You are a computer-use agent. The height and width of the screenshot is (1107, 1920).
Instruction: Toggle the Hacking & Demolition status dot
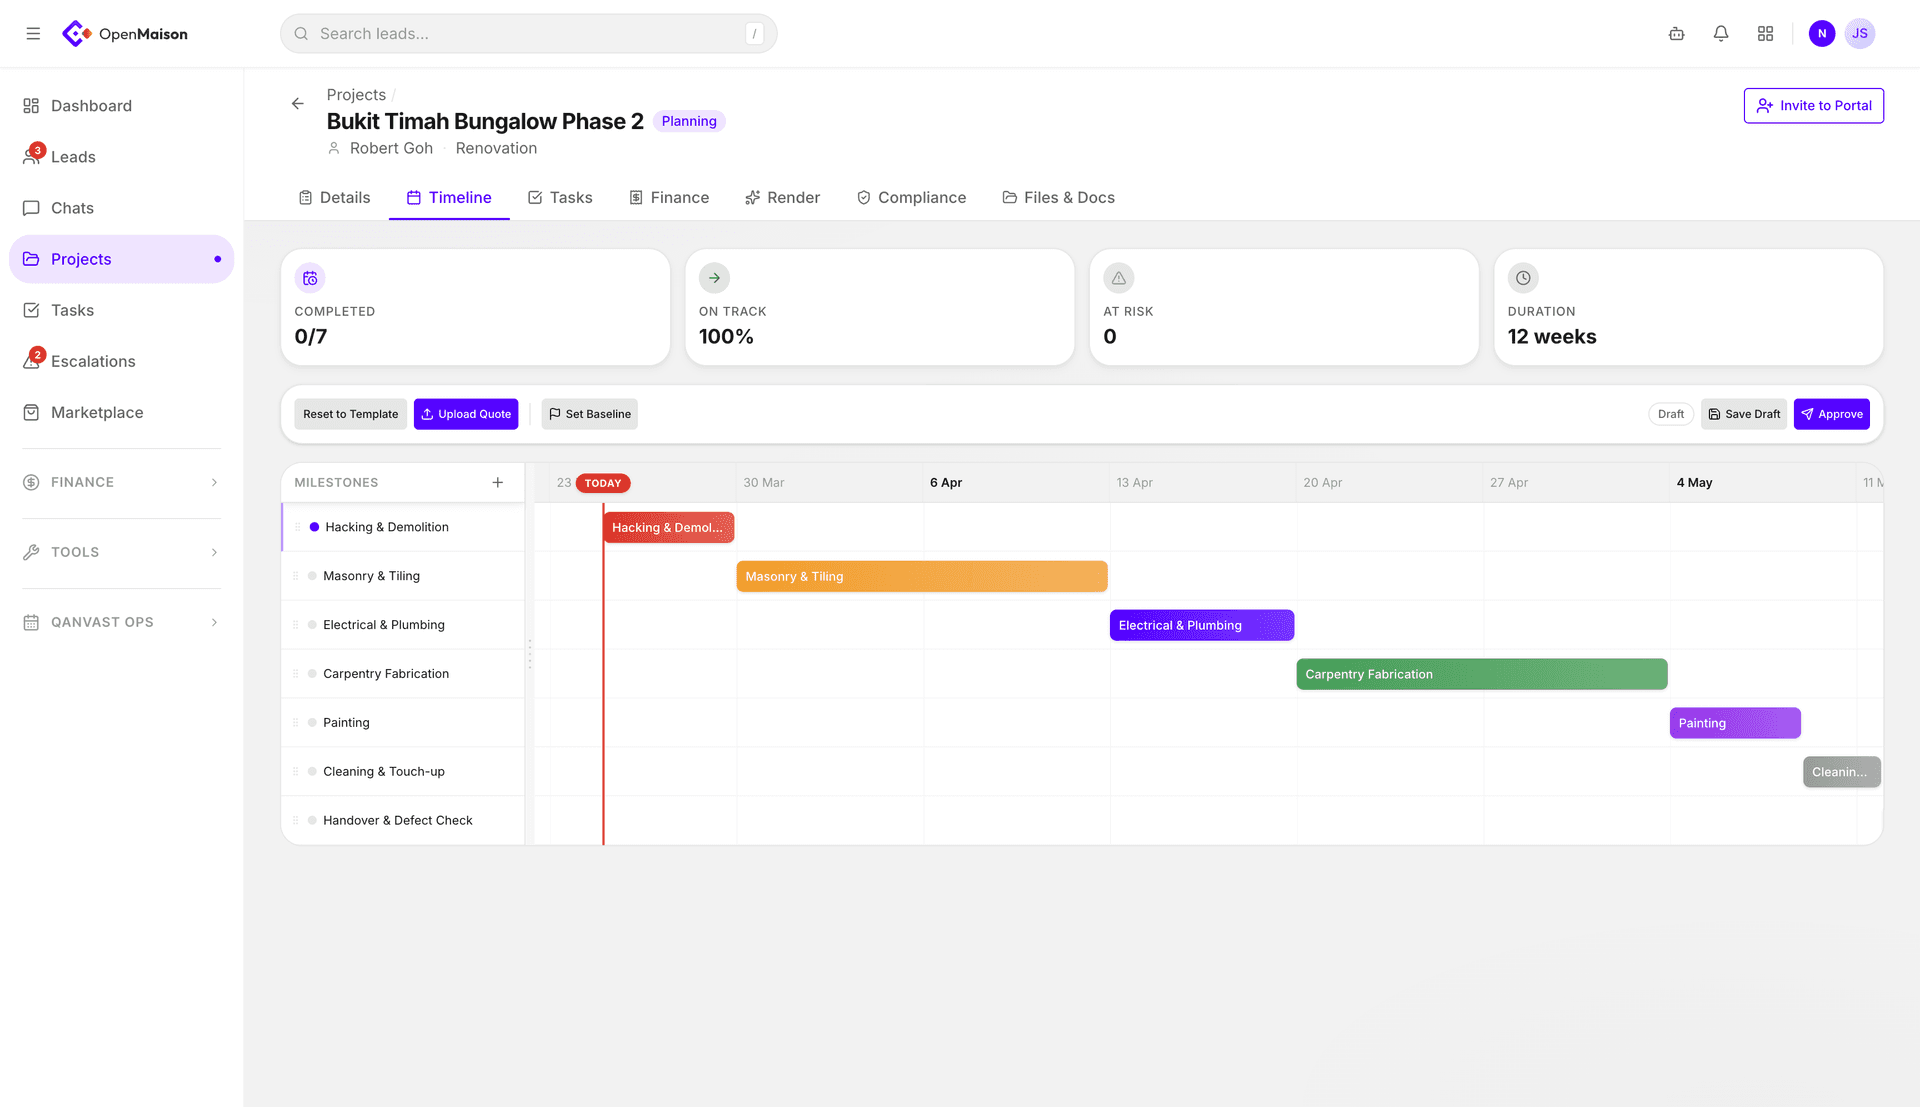coord(313,527)
